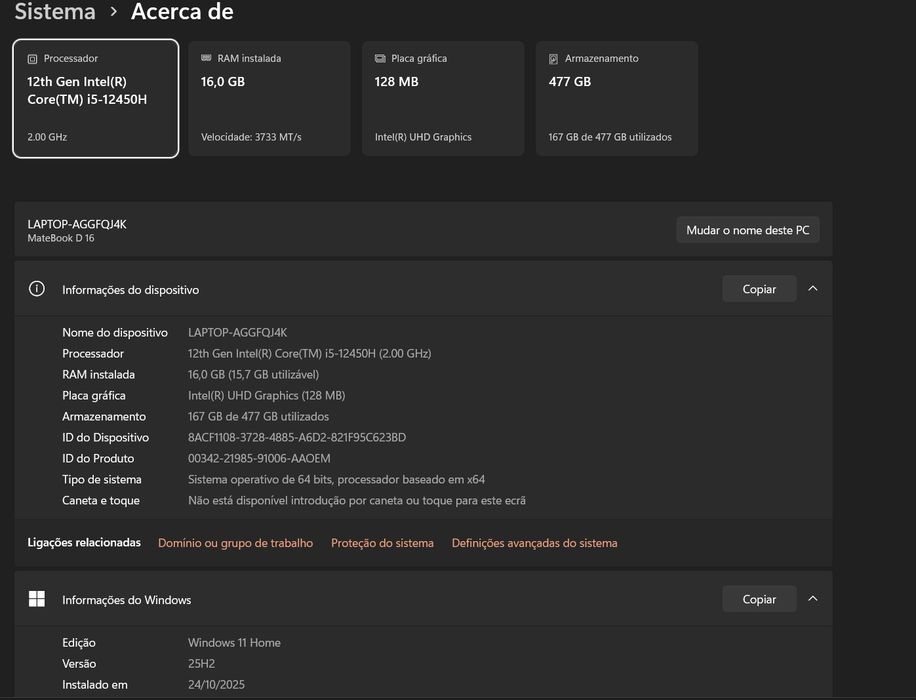
Task: Click the Acerca de page title
Action: click(x=182, y=12)
